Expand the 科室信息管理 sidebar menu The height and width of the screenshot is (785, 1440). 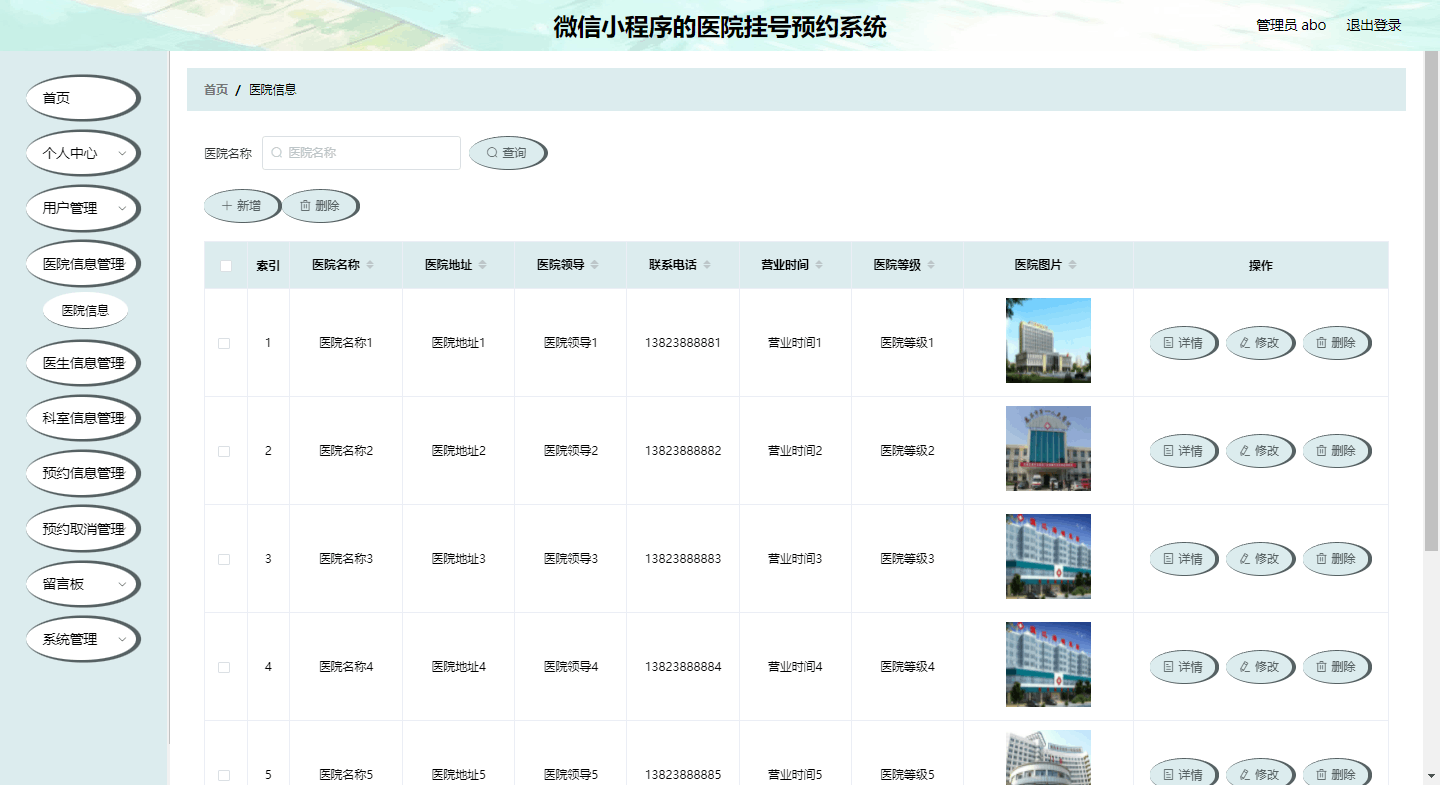[x=82, y=418]
